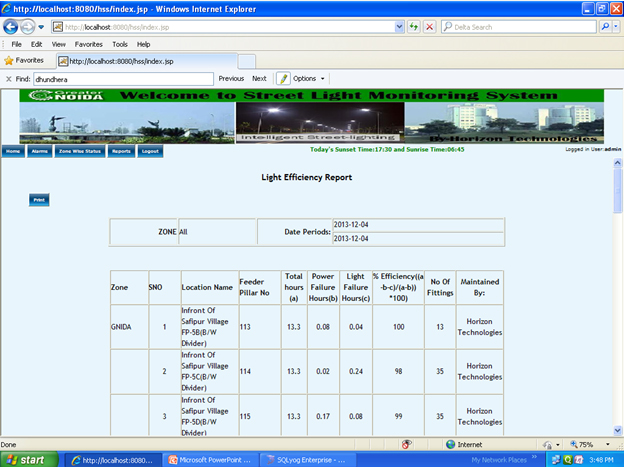The height and width of the screenshot is (467, 626).
Task: Click the Find text input field
Action: tap(122, 77)
